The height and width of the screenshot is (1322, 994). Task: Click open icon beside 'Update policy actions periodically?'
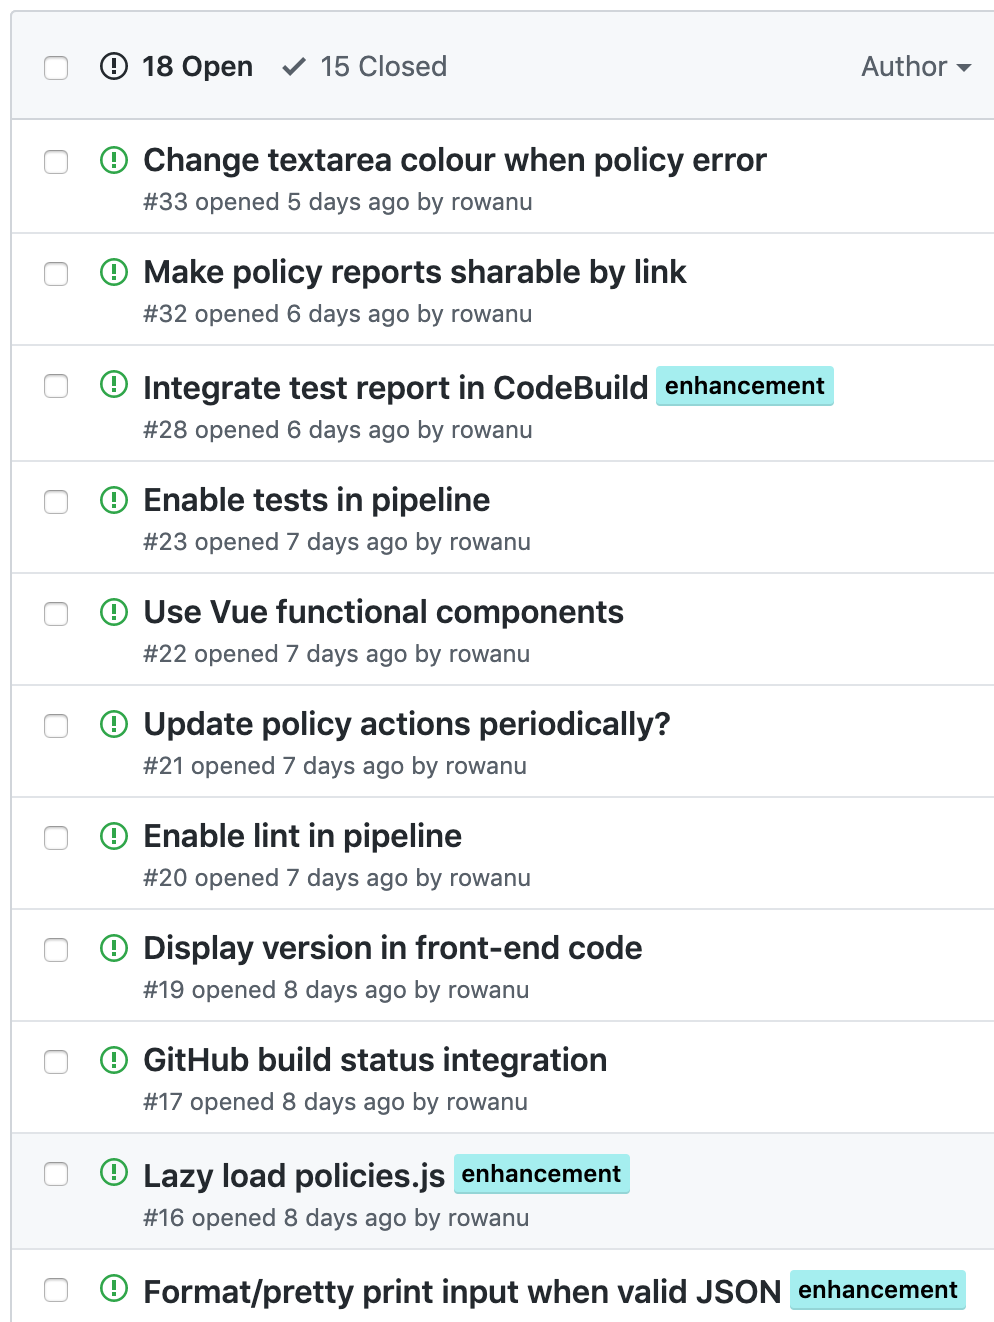point(114,724)
